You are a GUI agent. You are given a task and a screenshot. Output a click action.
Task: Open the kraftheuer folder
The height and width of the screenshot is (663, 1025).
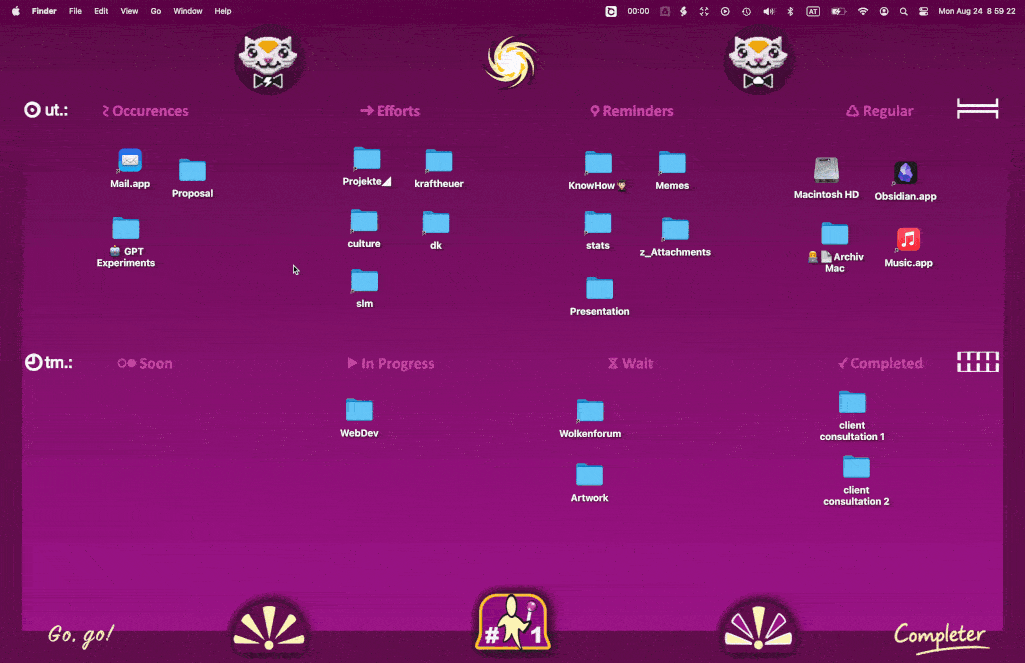439,160
